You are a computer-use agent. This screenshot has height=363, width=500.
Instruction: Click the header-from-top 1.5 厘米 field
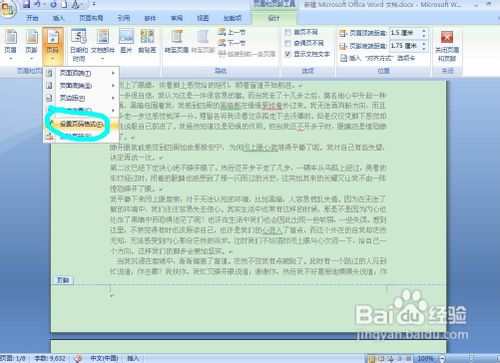coord(404,33)
